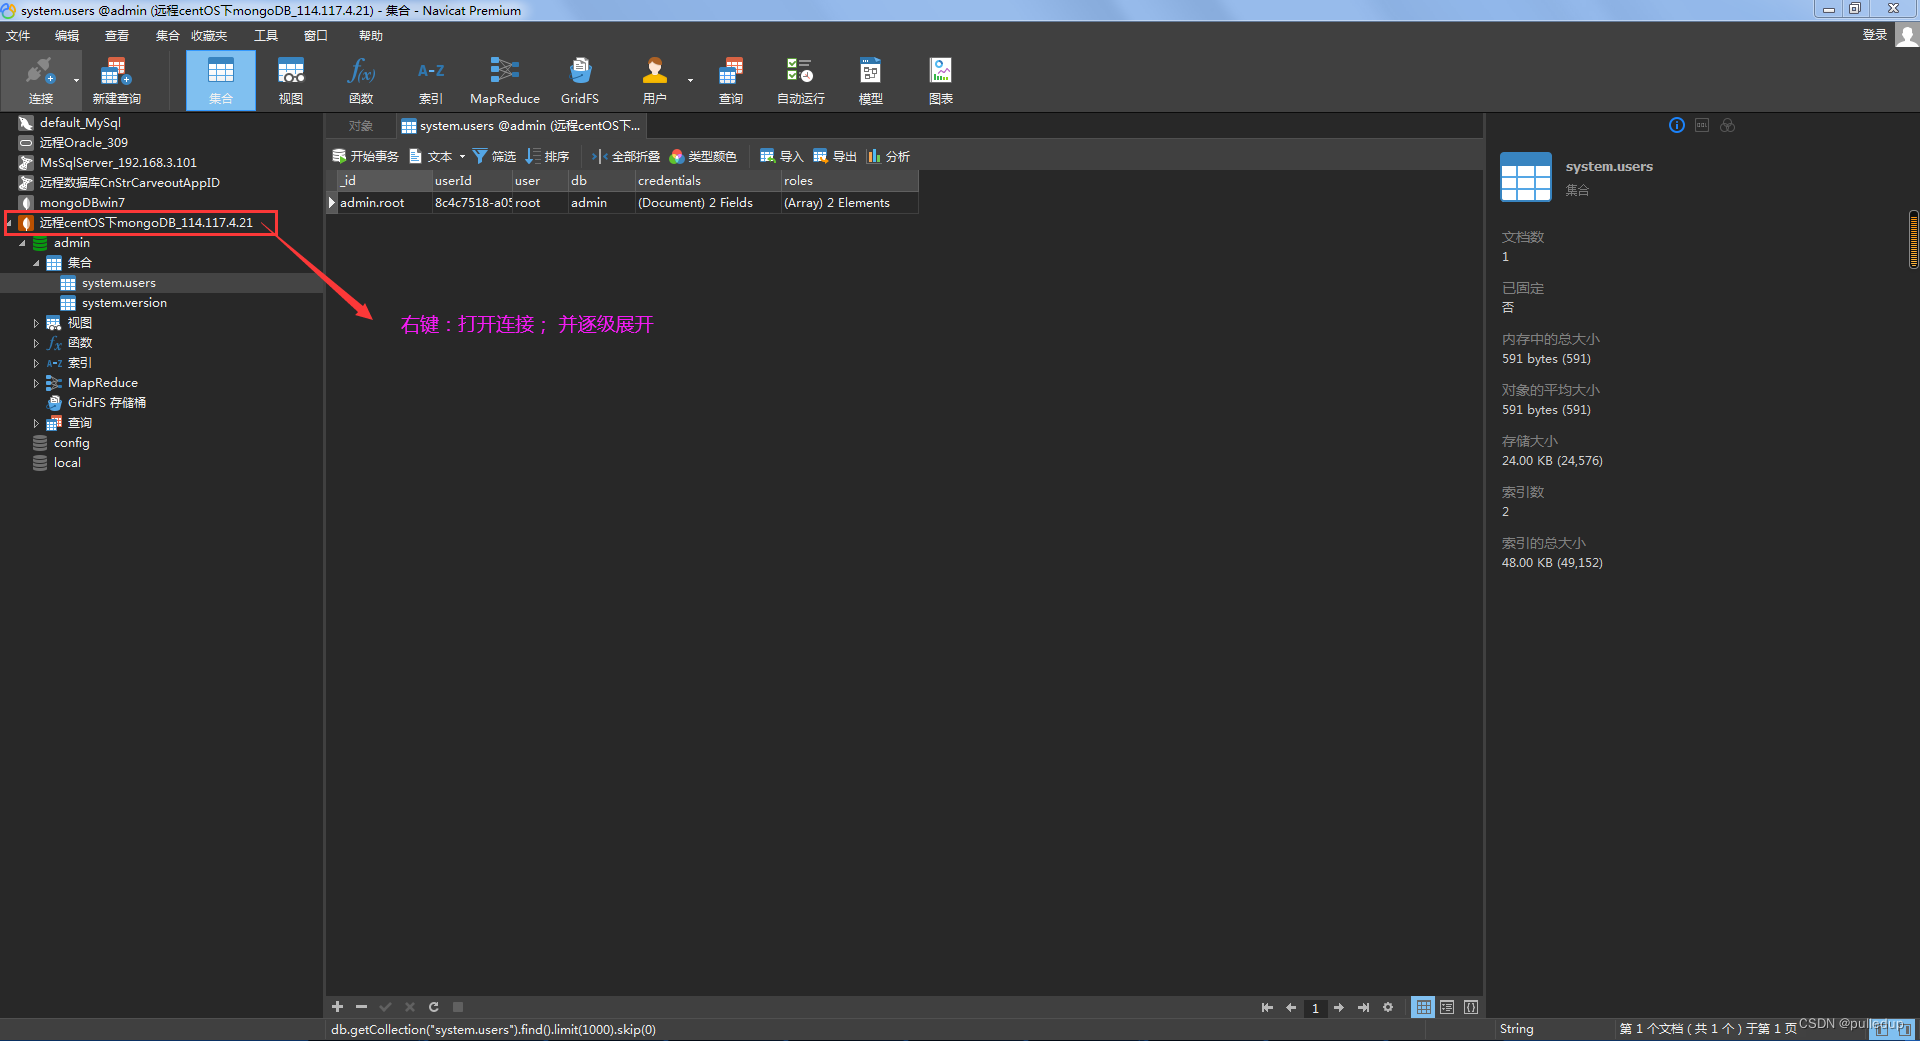Click the roles column header

[849, 181]
